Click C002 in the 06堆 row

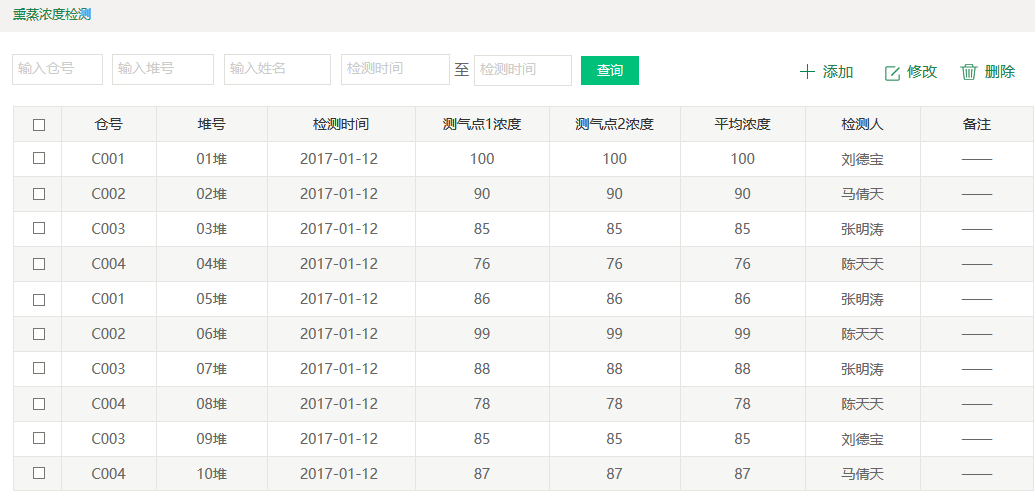tap(108, 334)
